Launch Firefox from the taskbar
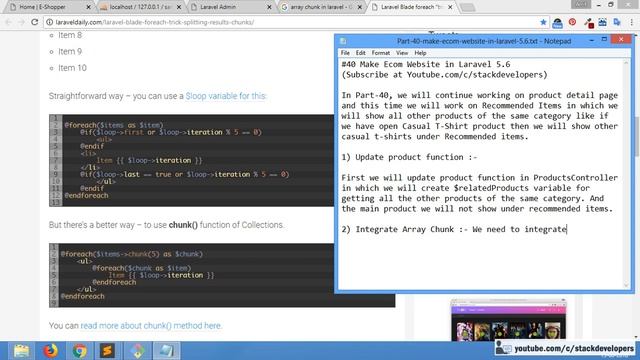 point(51,351)
